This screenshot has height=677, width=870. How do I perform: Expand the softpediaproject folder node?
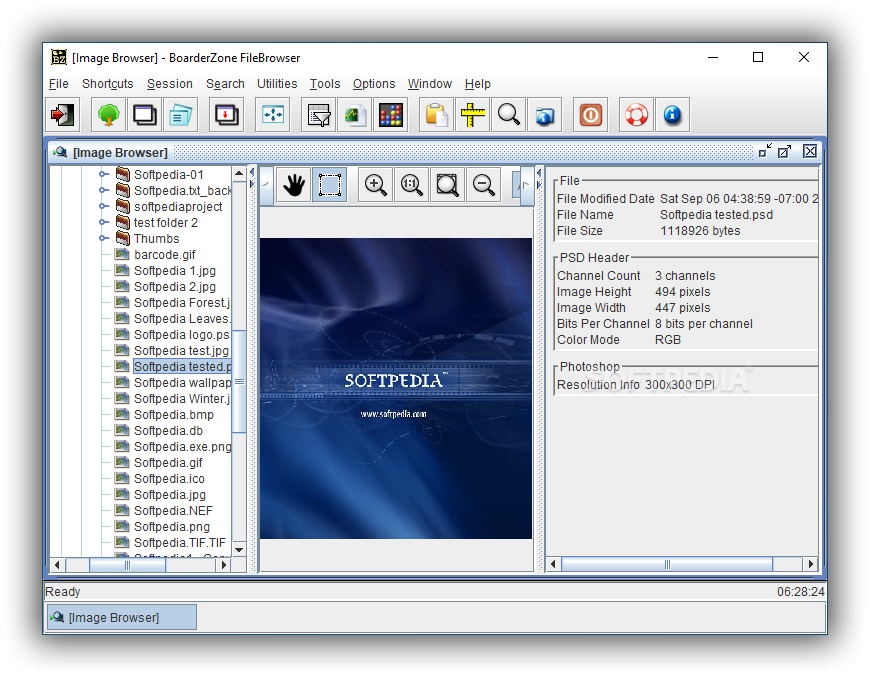(103, 206)
